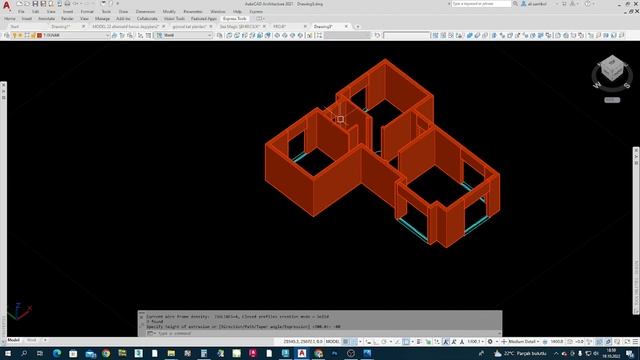
Task: Open the Help question mark icon
Action: pyautogui.click(x=587, y=4)
